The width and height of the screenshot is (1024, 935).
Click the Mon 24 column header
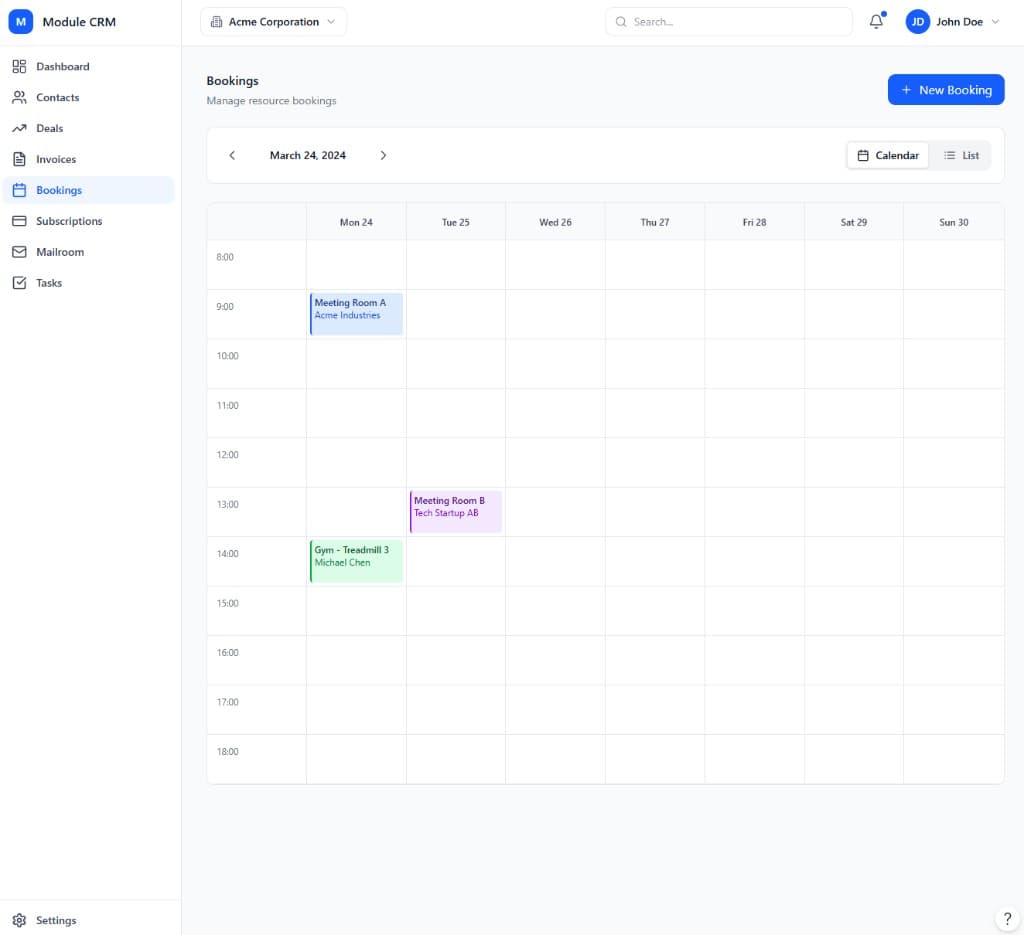click(x=357, y=222)
